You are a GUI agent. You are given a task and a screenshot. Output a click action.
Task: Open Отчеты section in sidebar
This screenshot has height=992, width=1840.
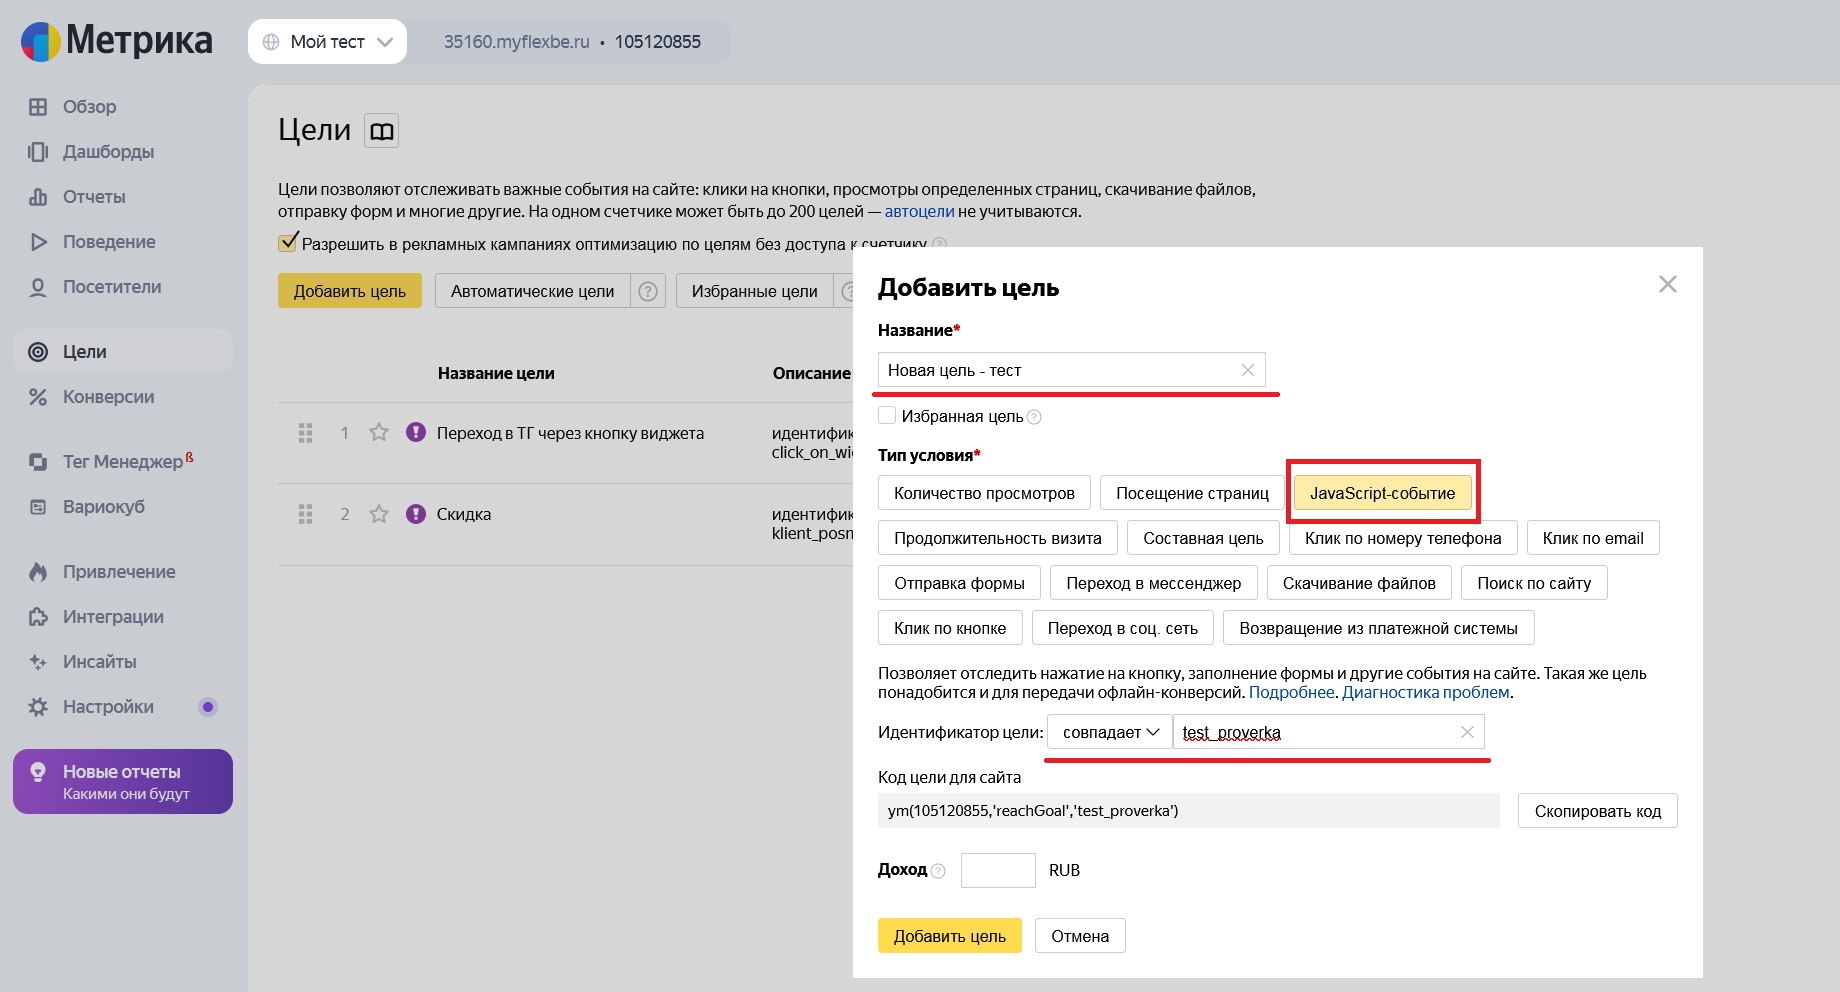[94, 197]
